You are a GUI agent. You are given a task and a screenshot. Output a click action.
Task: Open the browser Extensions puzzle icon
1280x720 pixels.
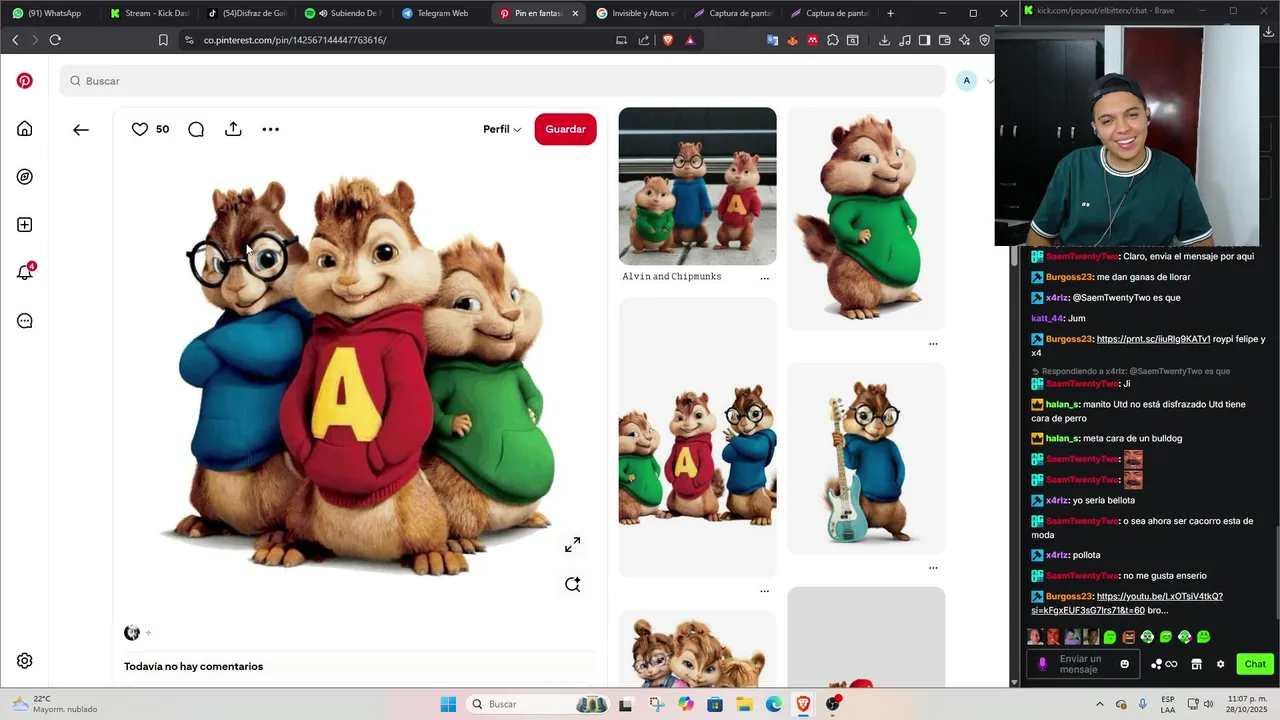(833, 40)
